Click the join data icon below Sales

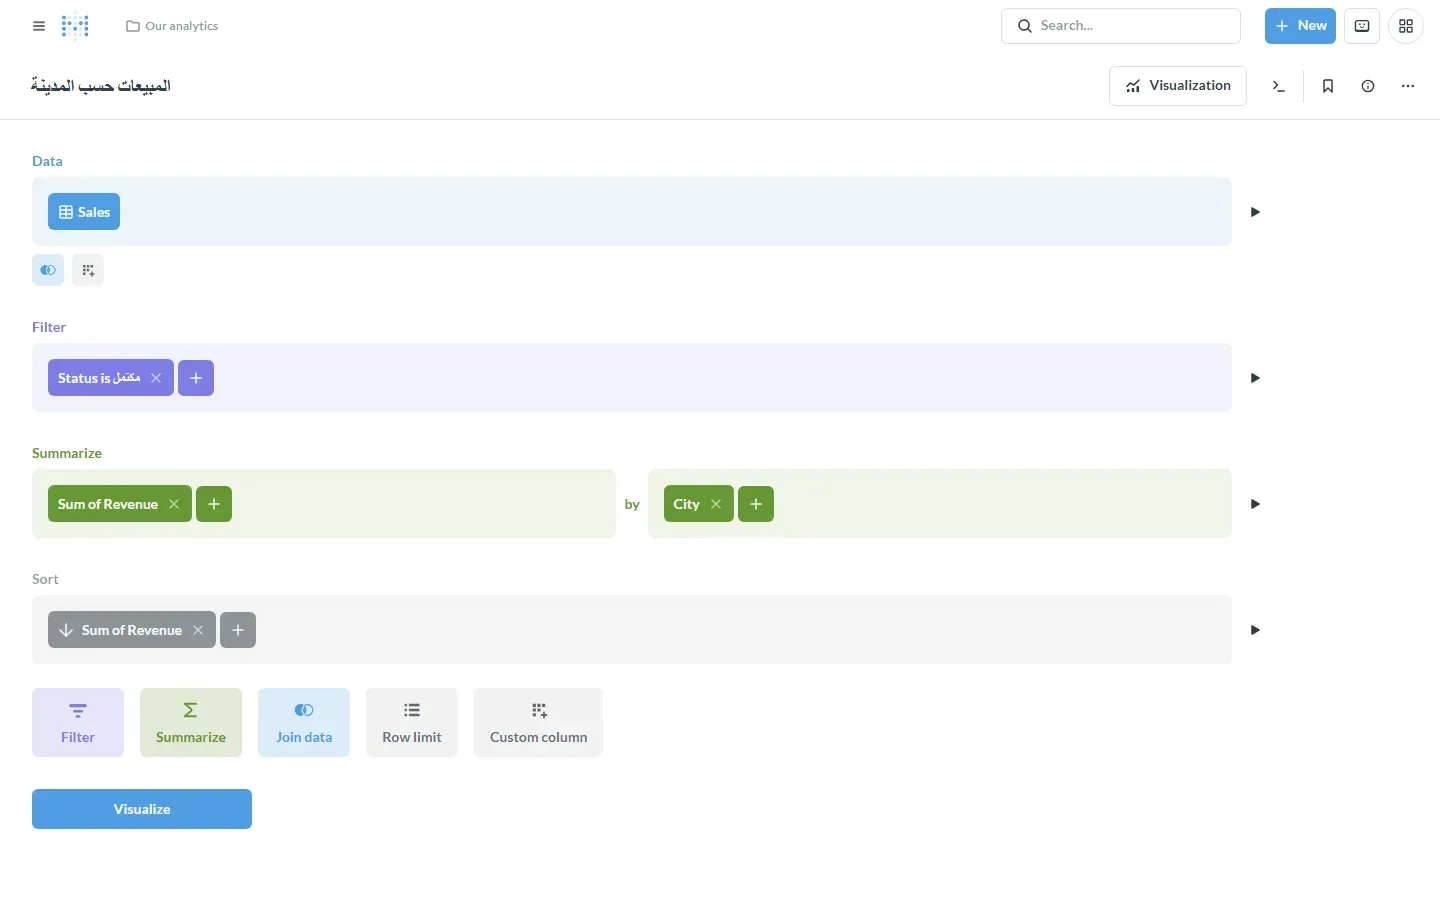[48, 270]
